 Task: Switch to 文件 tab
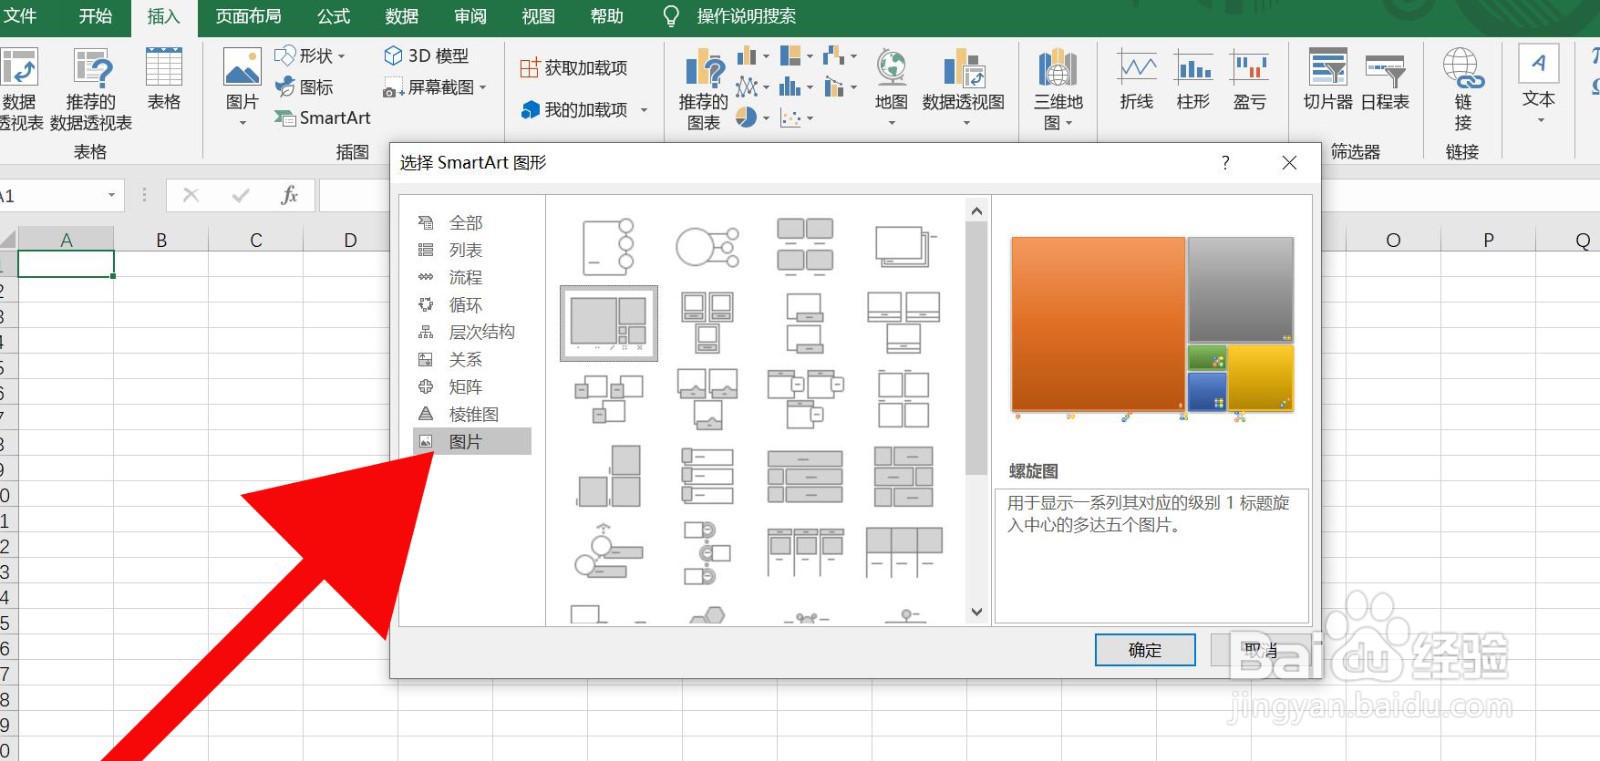pyautogui.click(x=20, y=16)
